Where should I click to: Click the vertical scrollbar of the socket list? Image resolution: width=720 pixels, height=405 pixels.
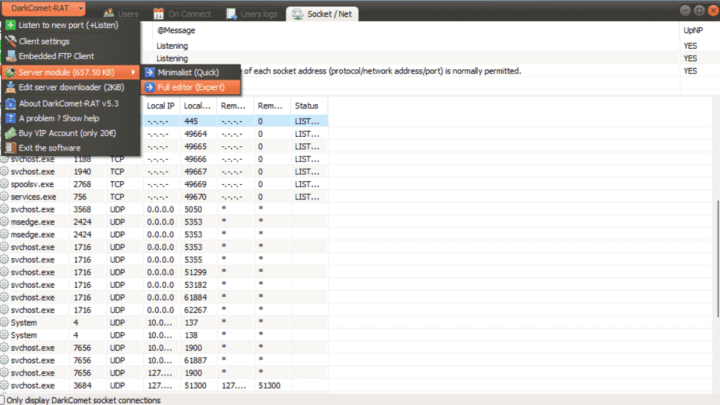pyautogui.click(x=717, y=258)
